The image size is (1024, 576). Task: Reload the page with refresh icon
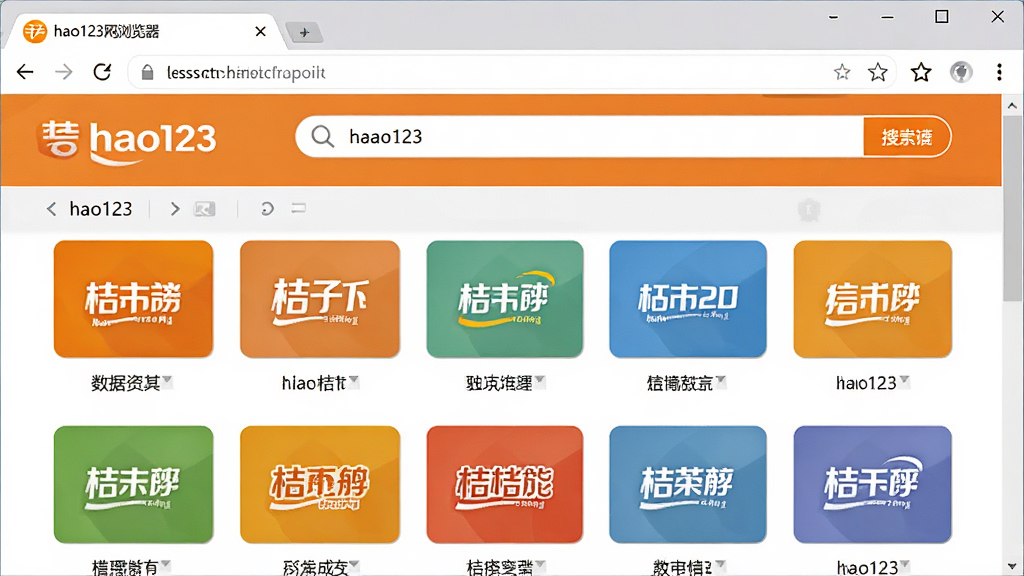pyautogui.click(x=102, y=72)
